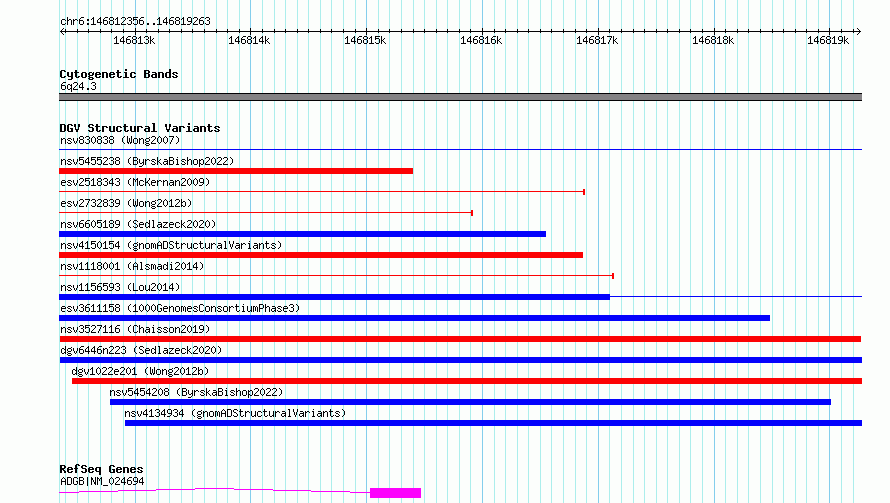Click the red nsv4150154 variant bar
The width and height of the screenshot is (890, 503).
point(321,255)
